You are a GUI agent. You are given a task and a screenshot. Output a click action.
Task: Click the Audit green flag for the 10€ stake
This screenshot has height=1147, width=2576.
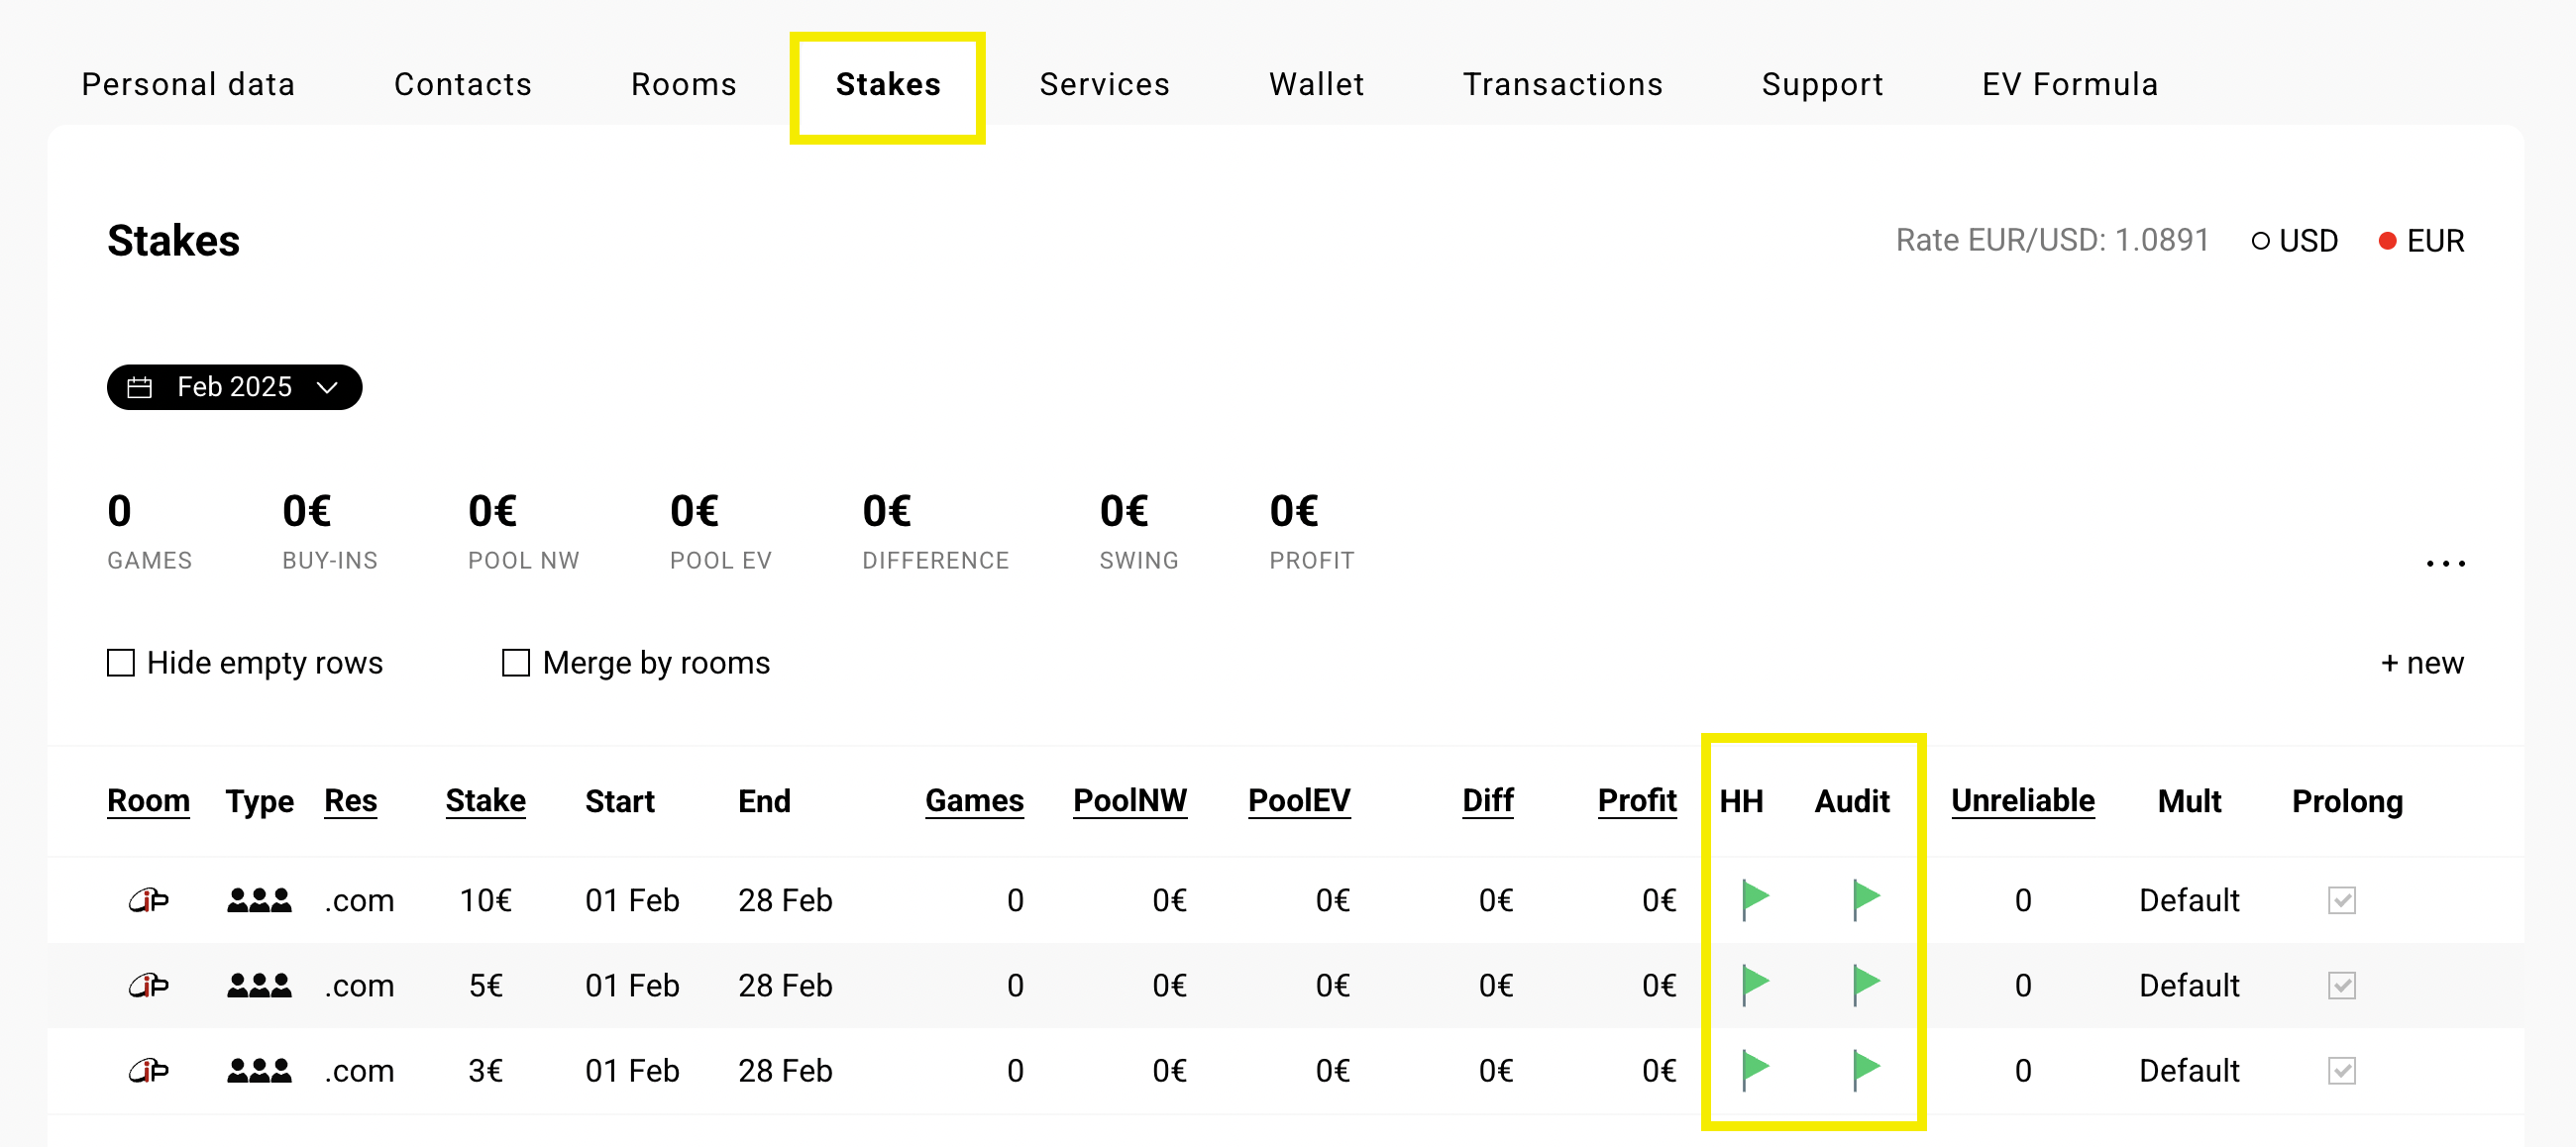[x=1866, y=899]
